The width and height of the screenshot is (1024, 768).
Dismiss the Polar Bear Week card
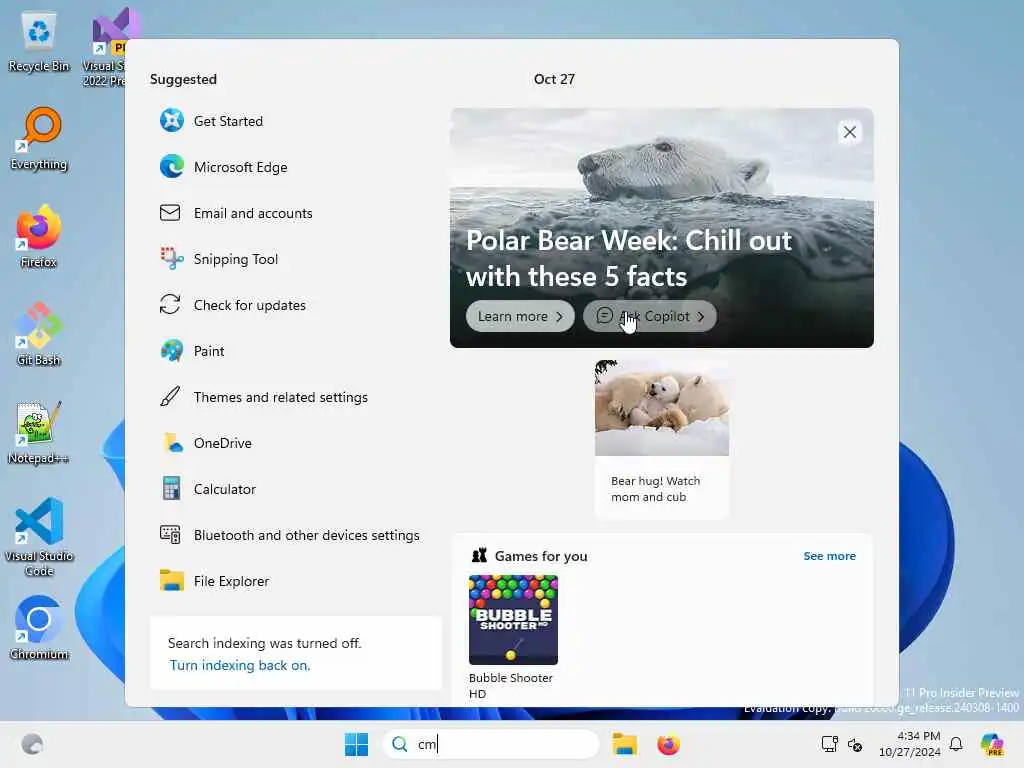point(850,132)
